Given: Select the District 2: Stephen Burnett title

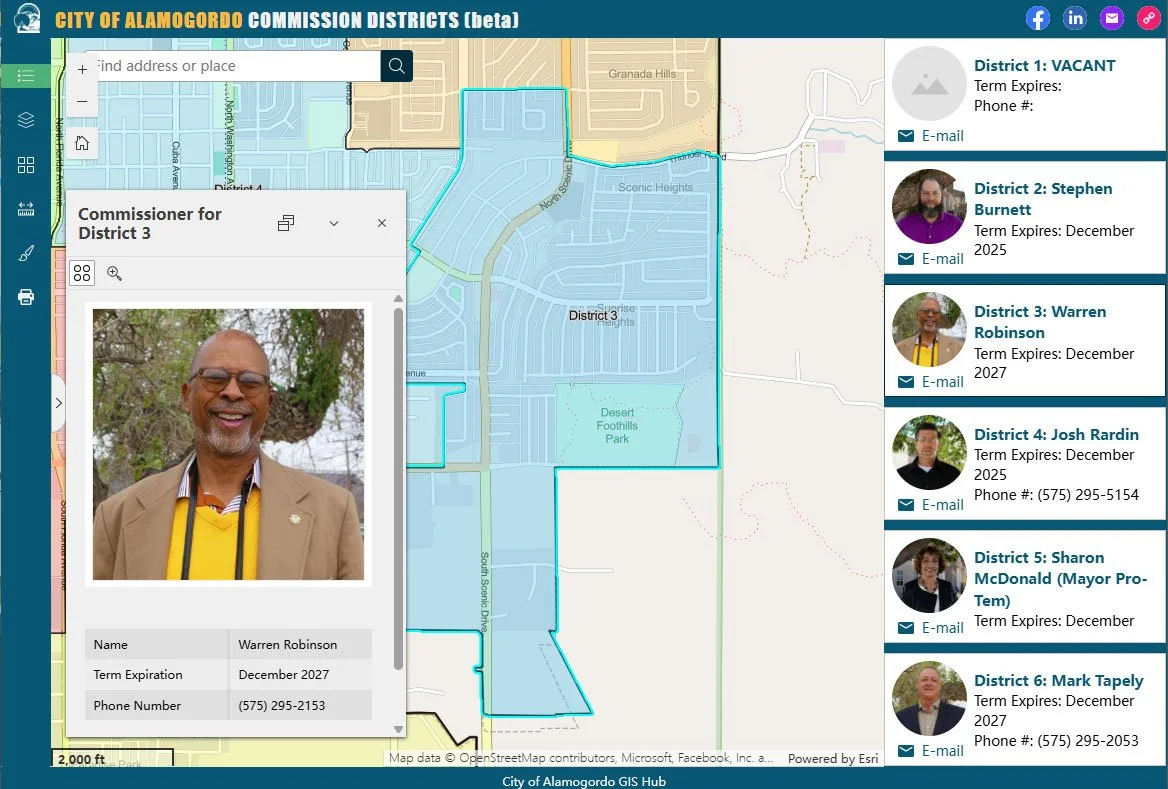Looking at the screenshot, I should click(x=1043, y=199).
